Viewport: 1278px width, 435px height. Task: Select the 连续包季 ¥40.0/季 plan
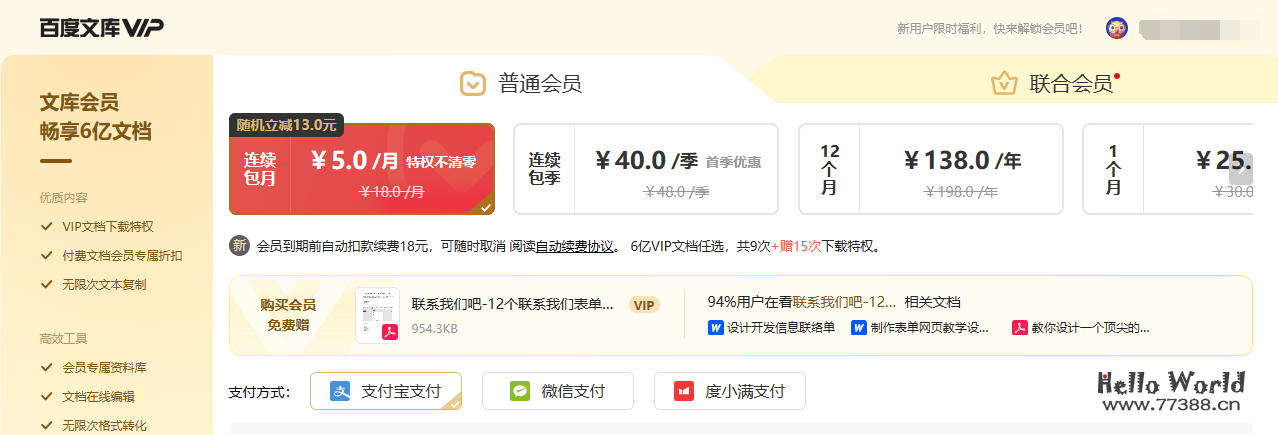[646, 169]
